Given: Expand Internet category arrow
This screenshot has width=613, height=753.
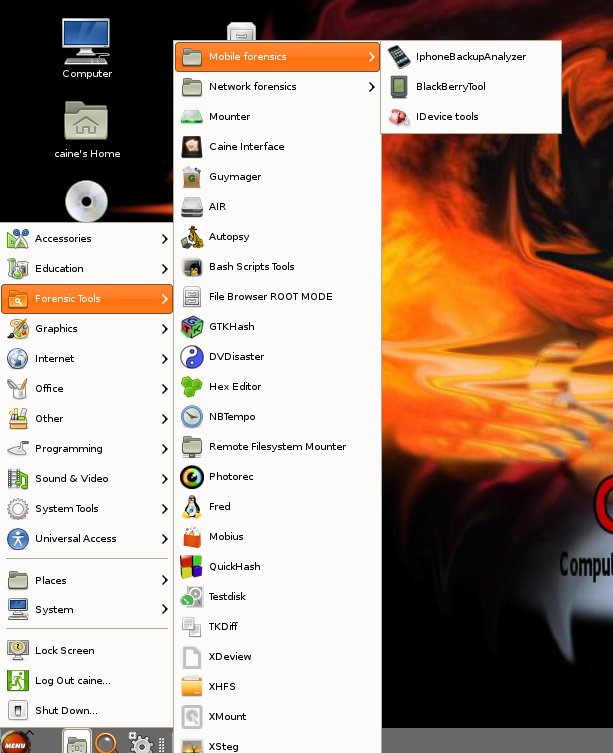Looking at the screenshot, I should pos(164,359).
